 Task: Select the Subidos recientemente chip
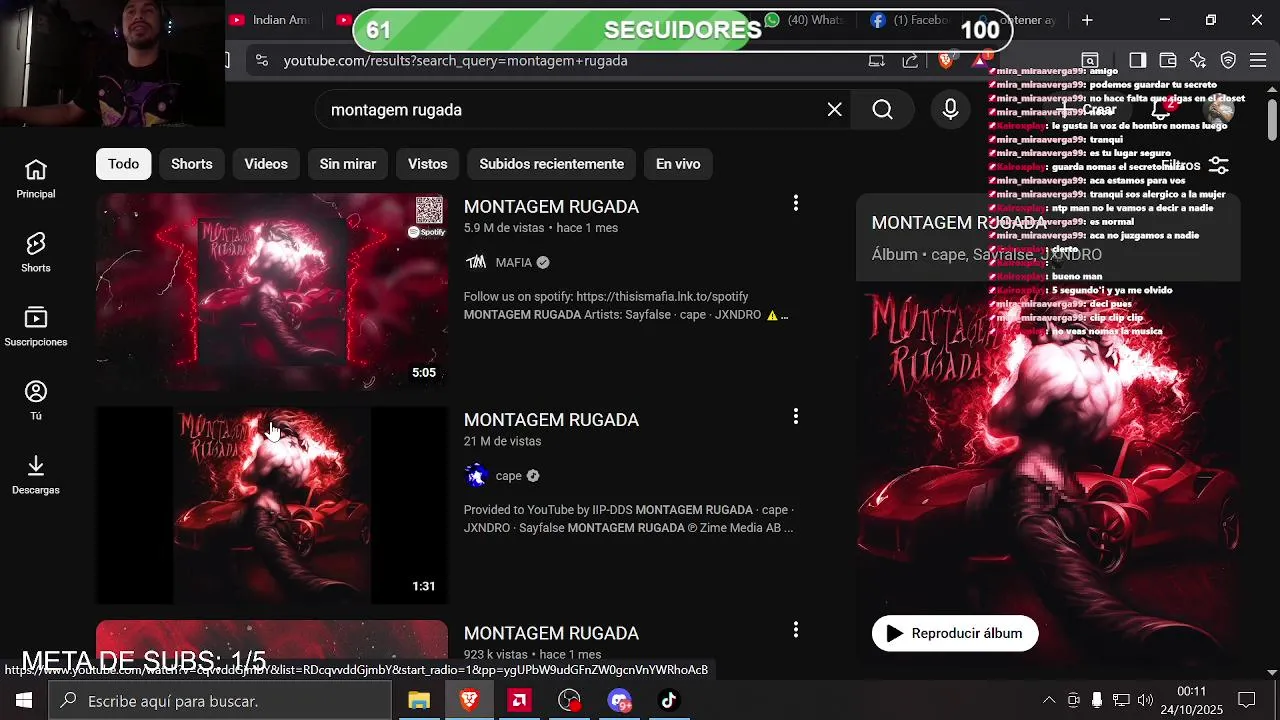point(552,164)
